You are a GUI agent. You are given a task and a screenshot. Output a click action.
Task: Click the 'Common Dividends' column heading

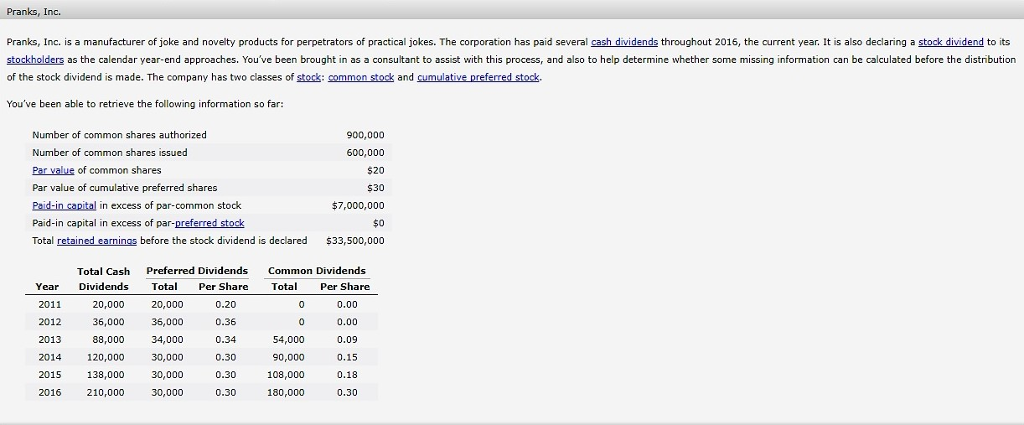tap(317, 271)
